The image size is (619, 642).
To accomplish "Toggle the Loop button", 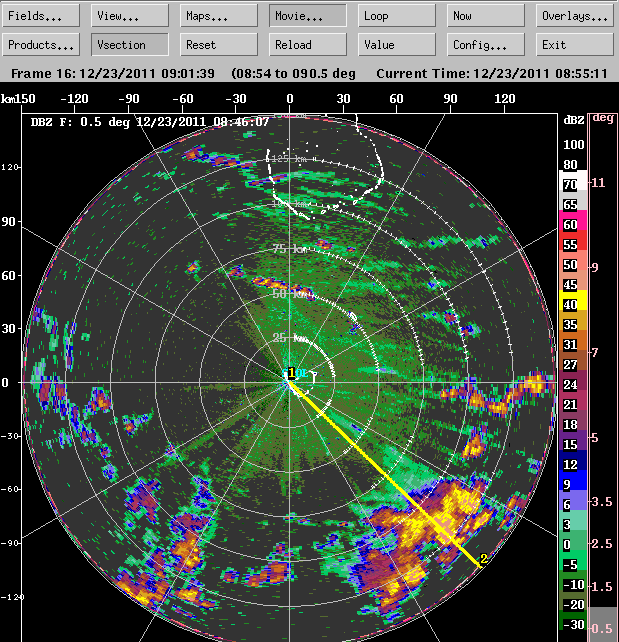I will point(397,16).
